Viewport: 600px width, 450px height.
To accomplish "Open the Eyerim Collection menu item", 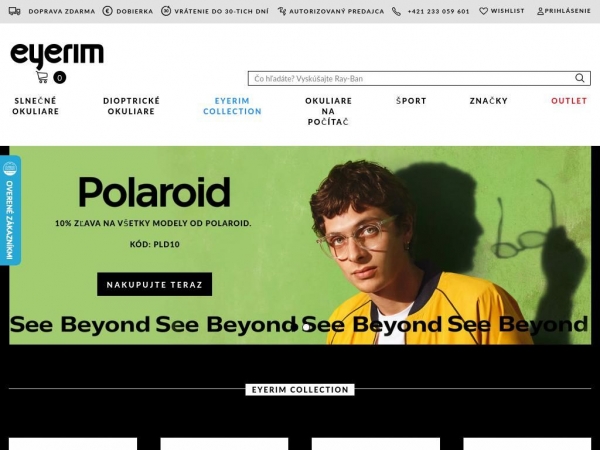I will coord(232,106).
